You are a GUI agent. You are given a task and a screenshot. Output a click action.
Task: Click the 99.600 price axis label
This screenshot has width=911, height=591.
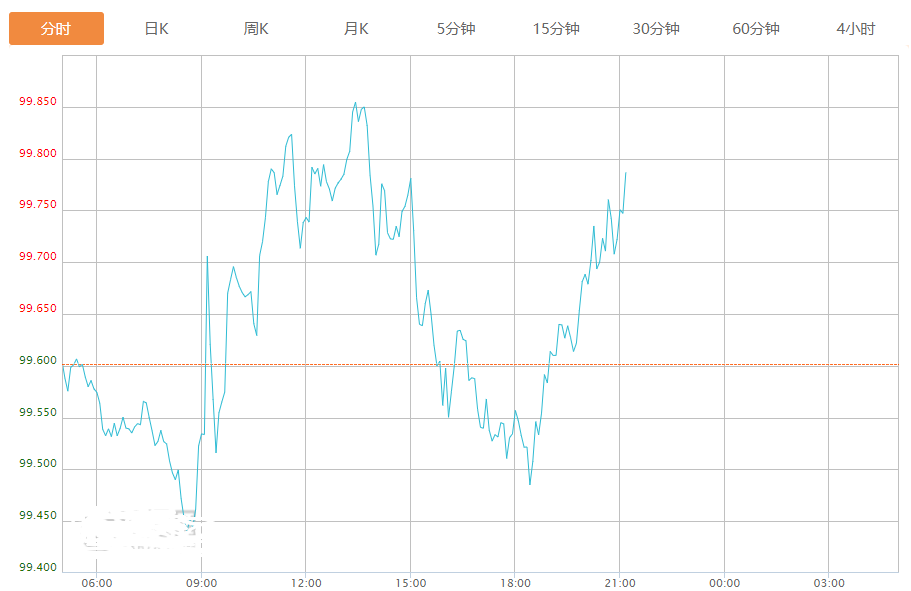tap(38, 360)
